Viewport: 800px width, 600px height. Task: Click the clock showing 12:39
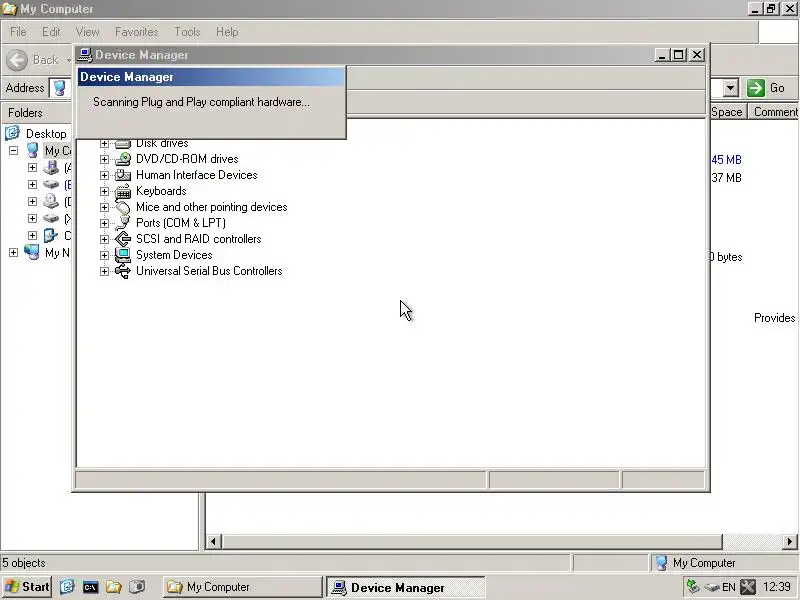pyautogui.click(x=777, y=587)
